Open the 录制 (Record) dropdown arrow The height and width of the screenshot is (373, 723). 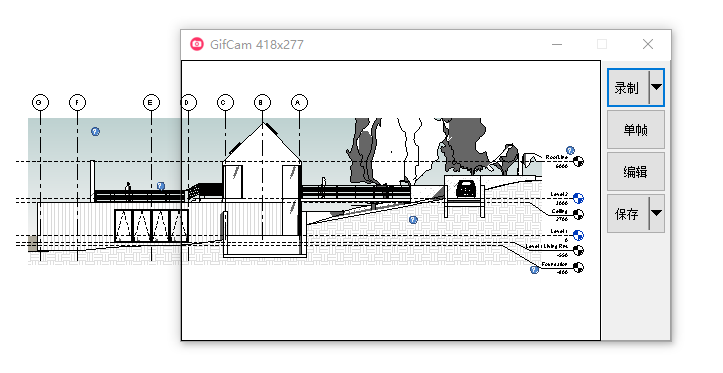point(657,87)
